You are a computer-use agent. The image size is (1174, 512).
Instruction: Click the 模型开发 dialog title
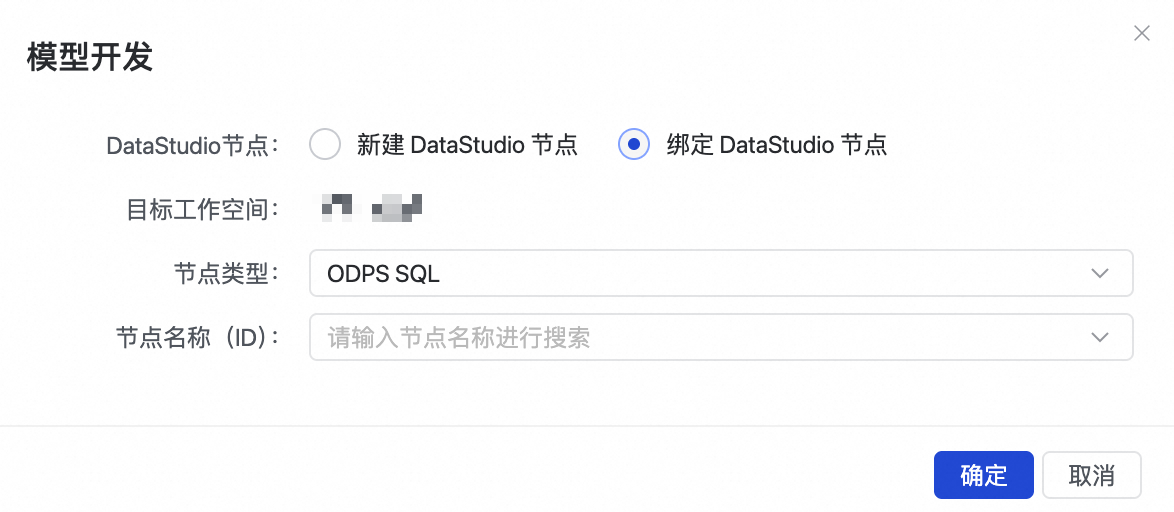tap(89, 57)
